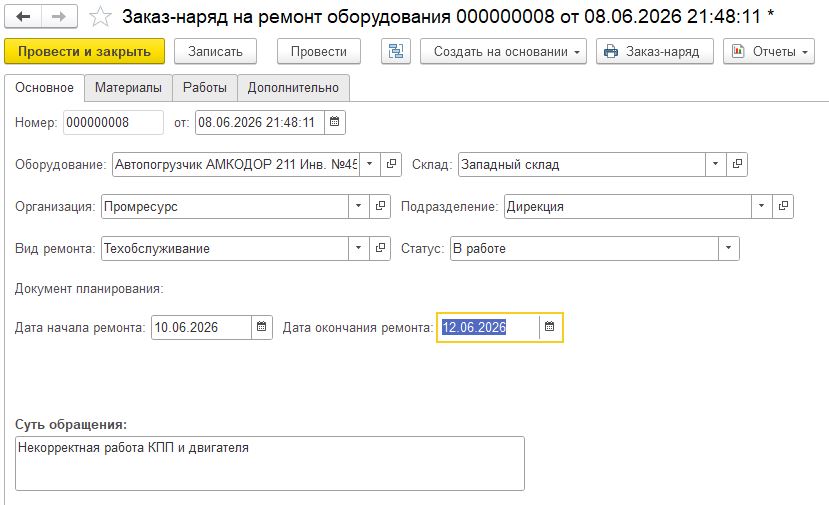Expand the Статус dropdown list
Image resolution: width=829 pixels, height=505 pixels.
pos(729,248)
